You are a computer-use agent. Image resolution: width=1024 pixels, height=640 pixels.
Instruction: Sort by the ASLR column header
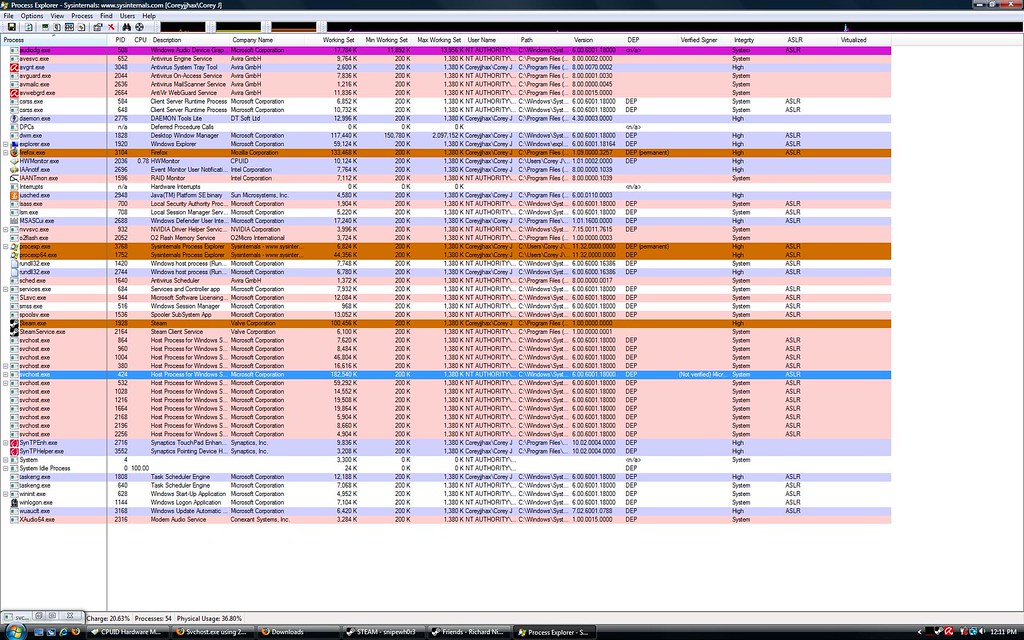pyautogui.click(x=809, y=40)
